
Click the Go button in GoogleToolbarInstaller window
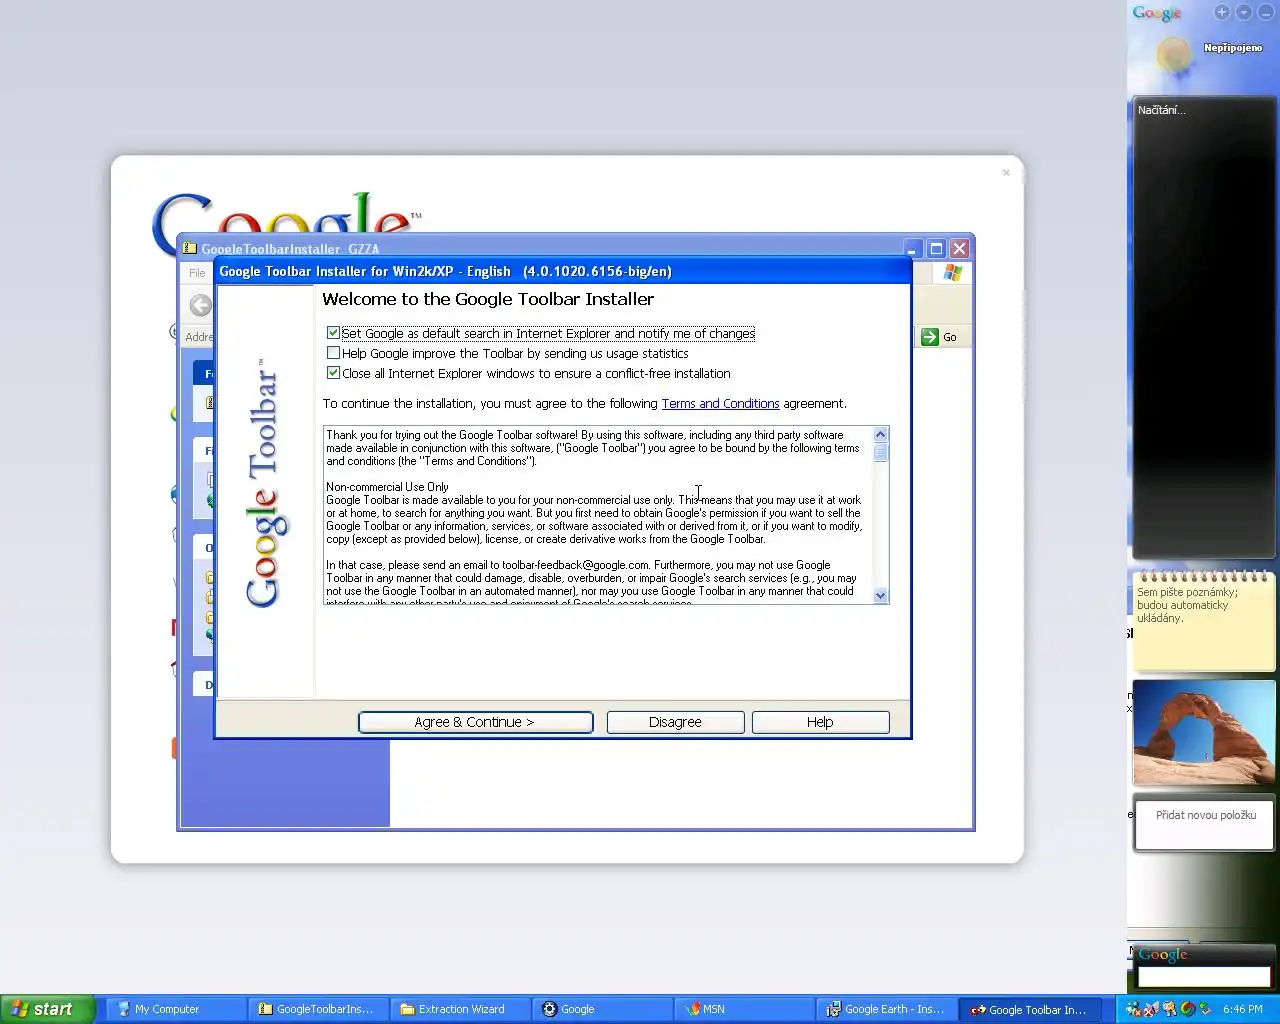coord(939,337)
